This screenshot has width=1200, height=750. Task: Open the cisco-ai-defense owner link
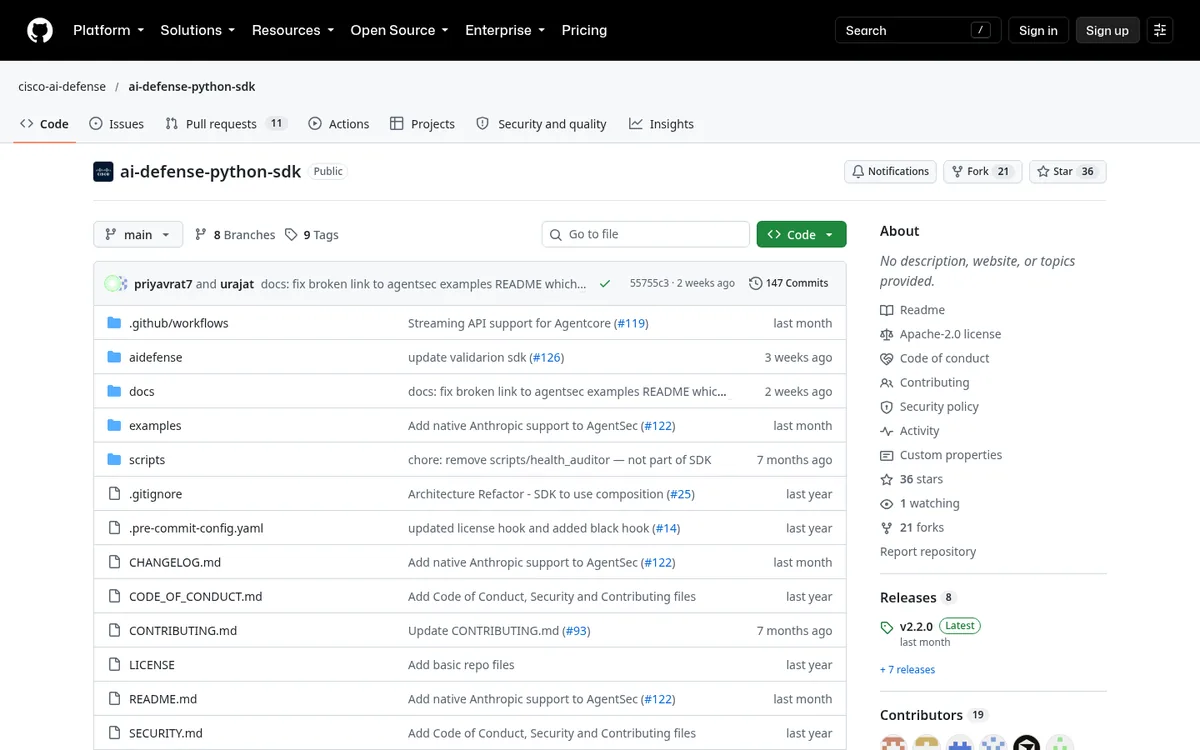(62, 86)
